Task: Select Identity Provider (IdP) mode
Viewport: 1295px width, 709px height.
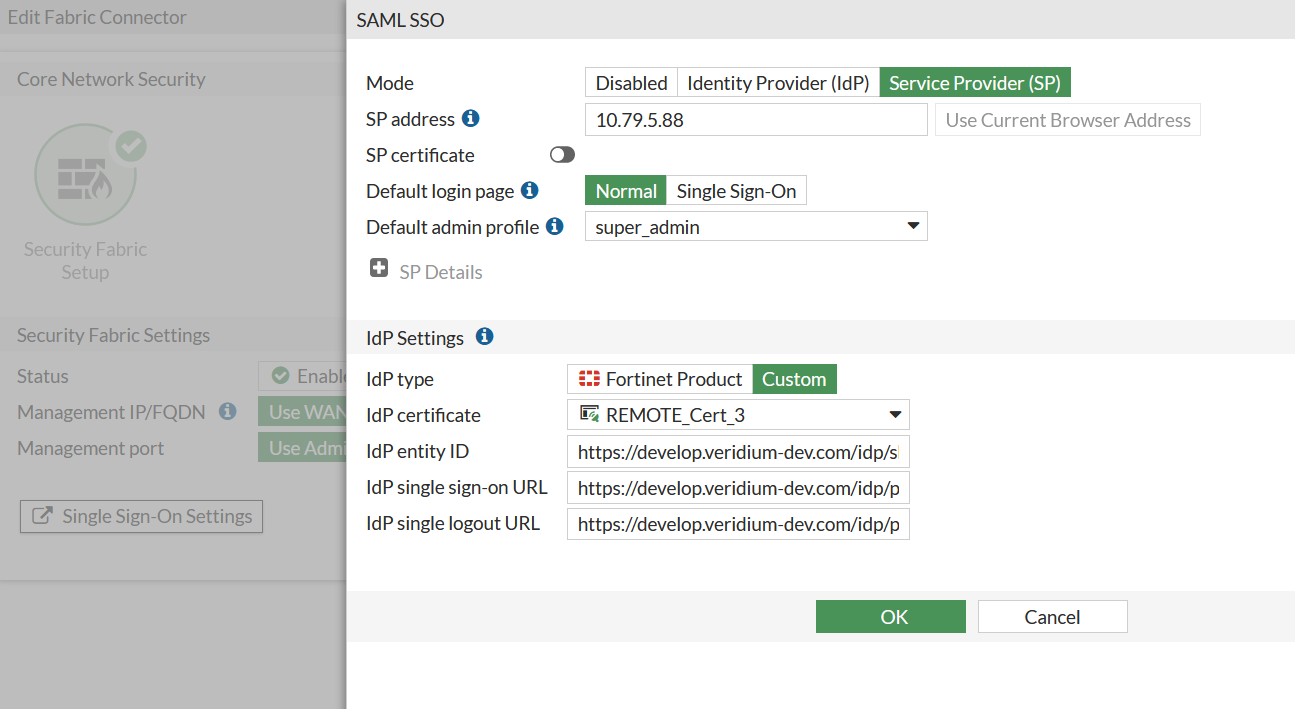Action: click(778, 83)
